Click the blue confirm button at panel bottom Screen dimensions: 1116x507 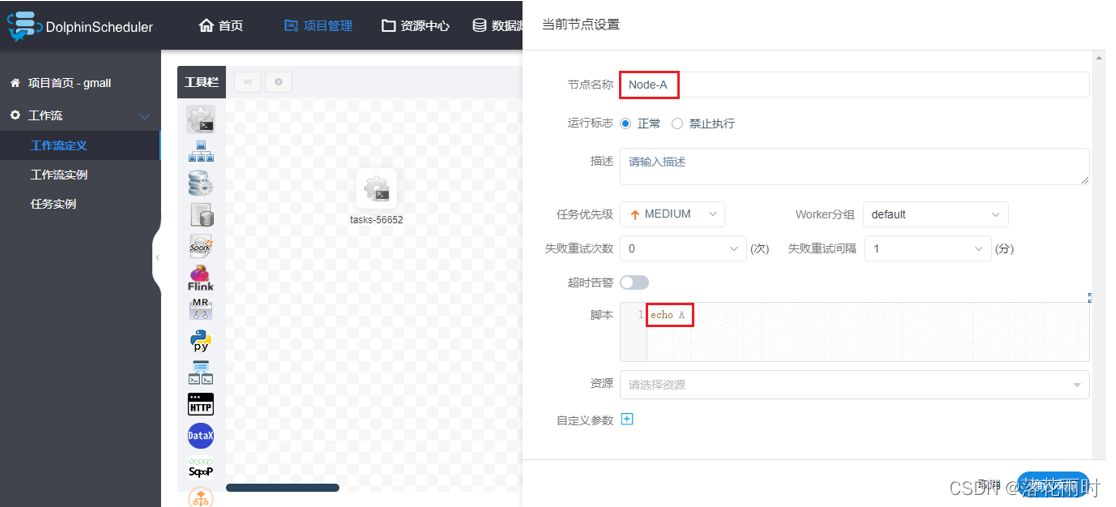pyautogui.click(x=1053, y=485)
